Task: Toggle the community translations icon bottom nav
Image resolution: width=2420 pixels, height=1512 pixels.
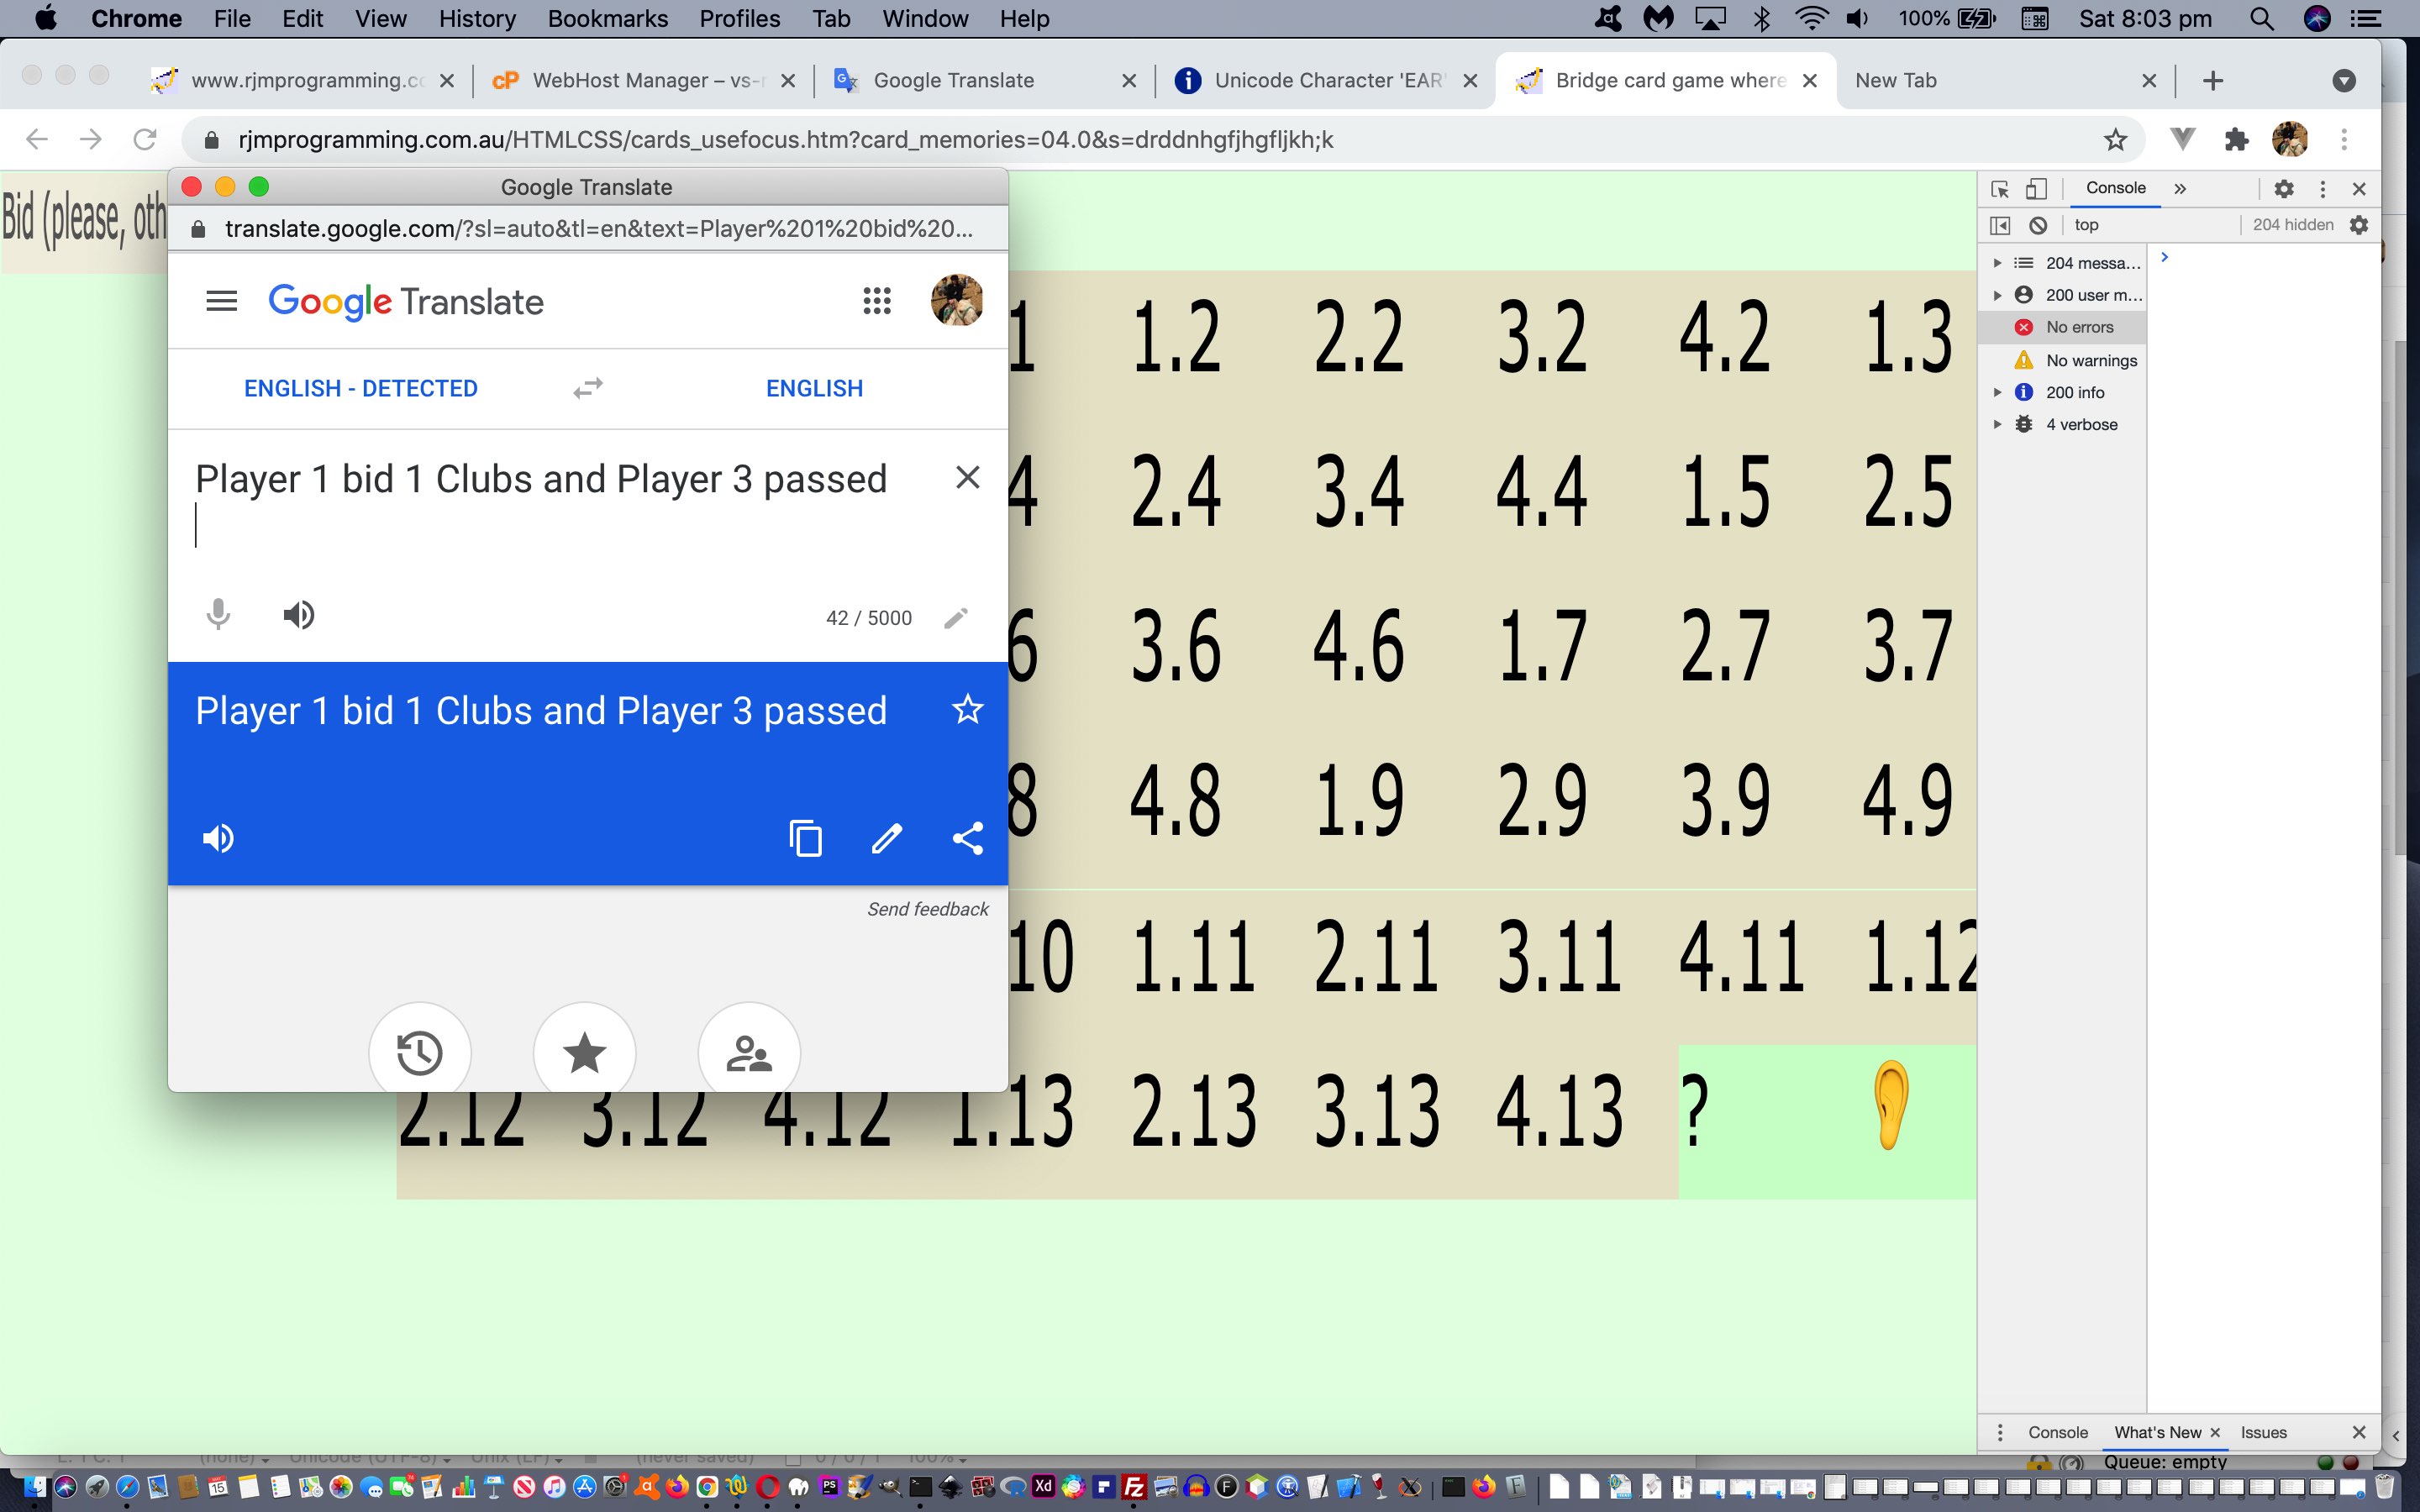Action: click(x=748, y=1053)
